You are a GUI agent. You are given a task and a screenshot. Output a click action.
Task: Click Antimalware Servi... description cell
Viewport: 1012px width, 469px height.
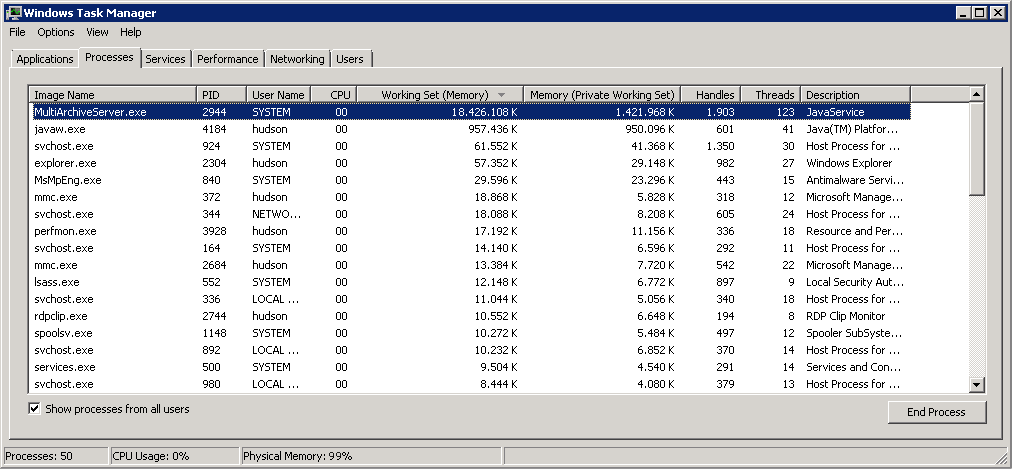click(x=855, y=180)
